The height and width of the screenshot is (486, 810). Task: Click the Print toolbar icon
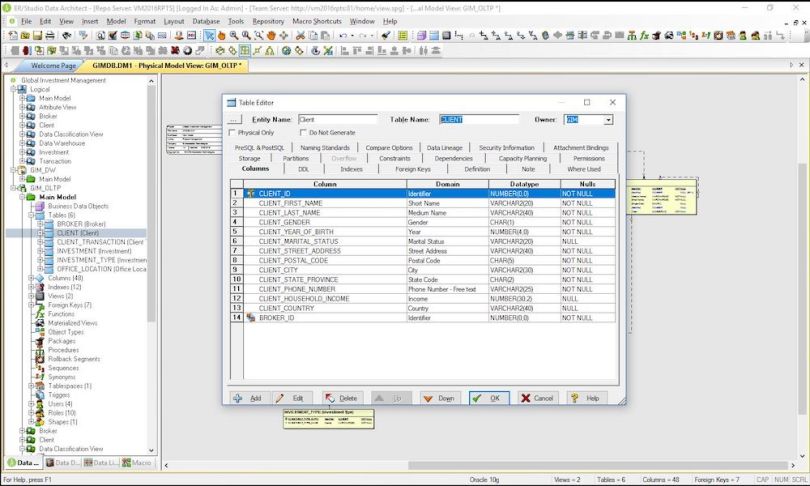50,35
